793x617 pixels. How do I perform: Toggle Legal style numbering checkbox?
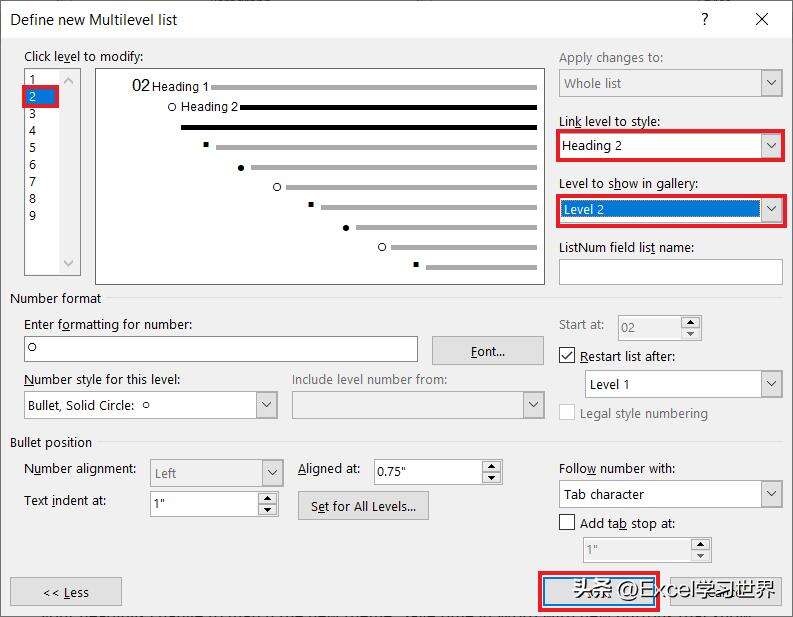[567, 413]
